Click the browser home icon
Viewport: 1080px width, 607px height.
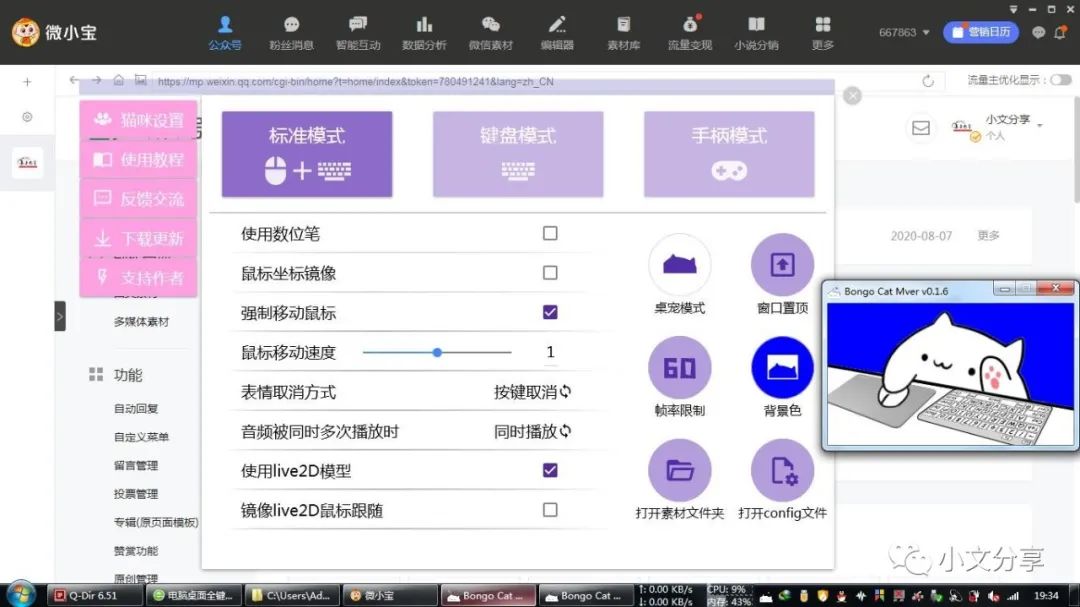[x=118, y=81]
